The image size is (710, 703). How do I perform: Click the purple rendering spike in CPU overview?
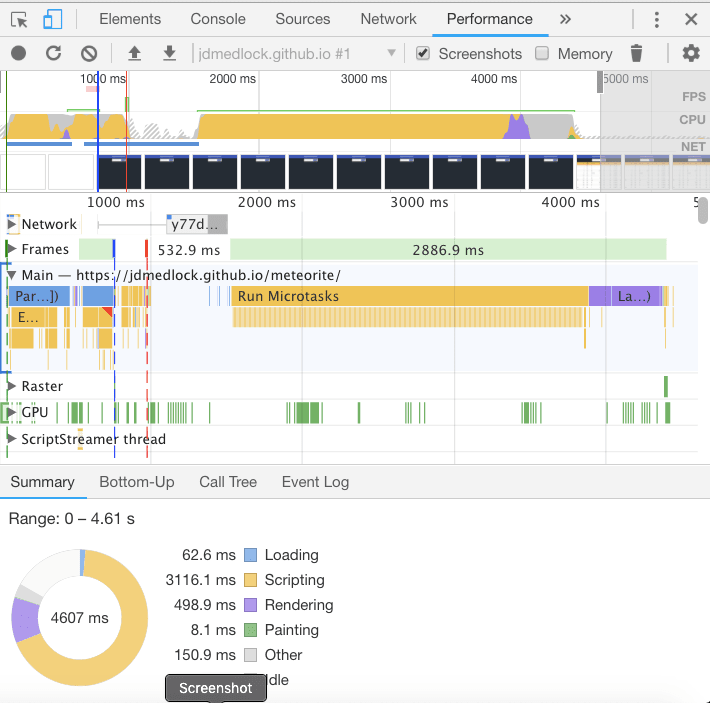tap(517, 128)
